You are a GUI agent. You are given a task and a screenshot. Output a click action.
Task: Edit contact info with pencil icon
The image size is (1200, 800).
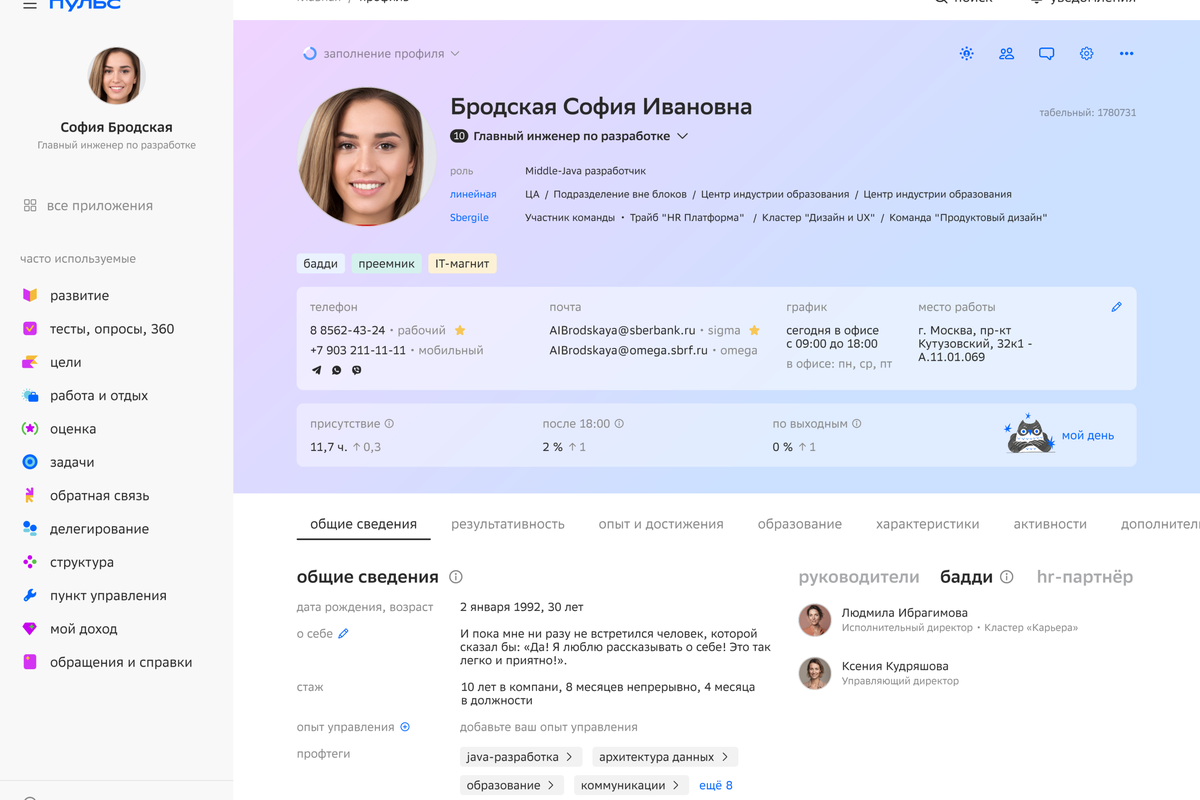click(1117, 307)
